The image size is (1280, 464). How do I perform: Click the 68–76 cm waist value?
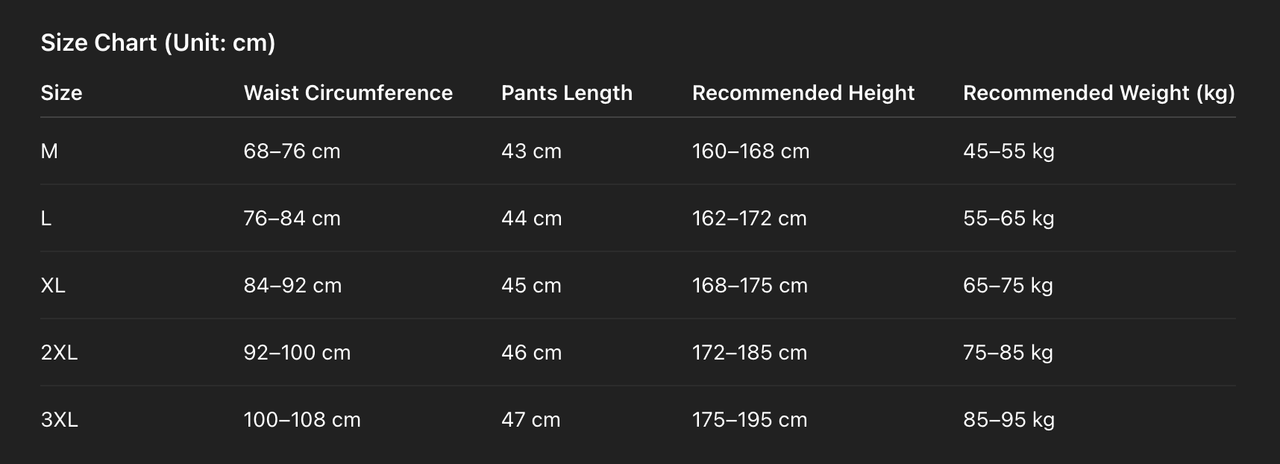(292, 151)
